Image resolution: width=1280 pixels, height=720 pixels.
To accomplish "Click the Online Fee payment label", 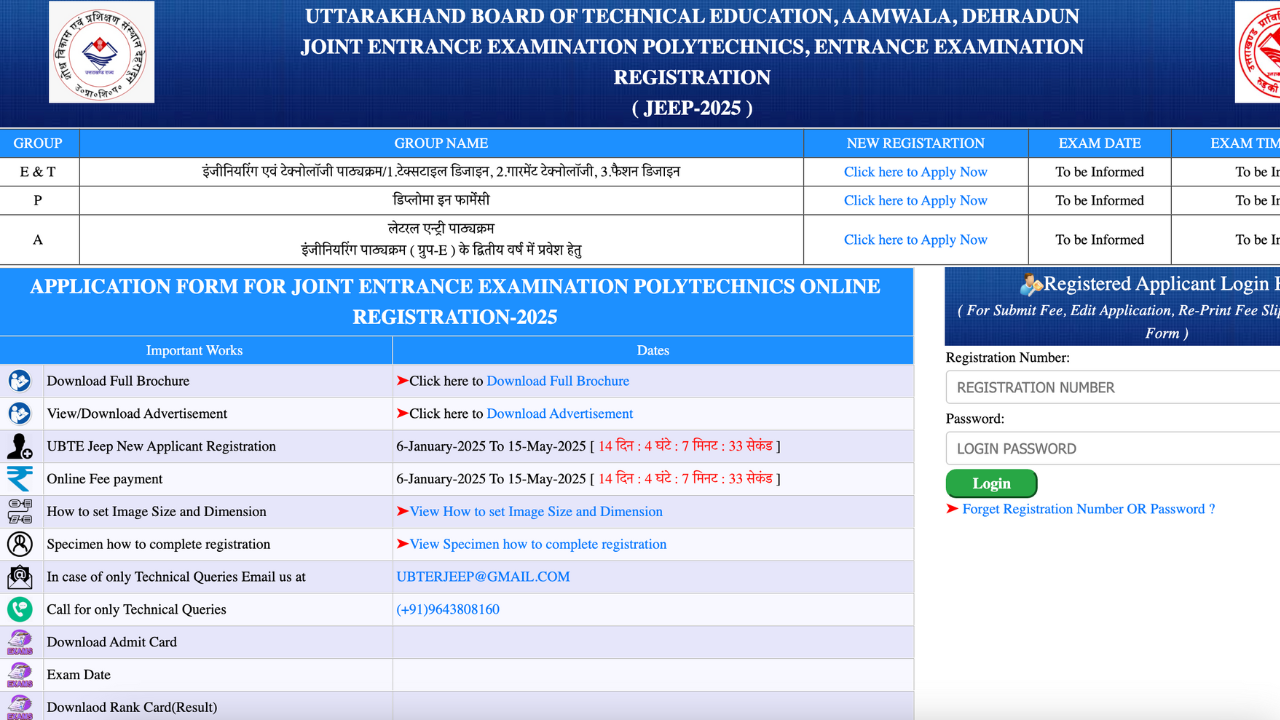I will [x=105, y=479].
